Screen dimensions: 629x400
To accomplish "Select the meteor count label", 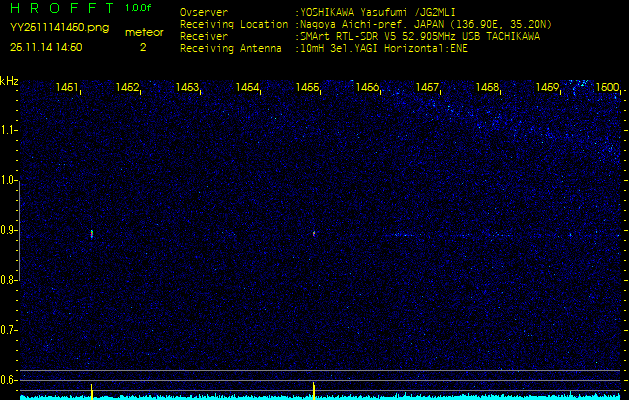I will click(x=143, y=32).
